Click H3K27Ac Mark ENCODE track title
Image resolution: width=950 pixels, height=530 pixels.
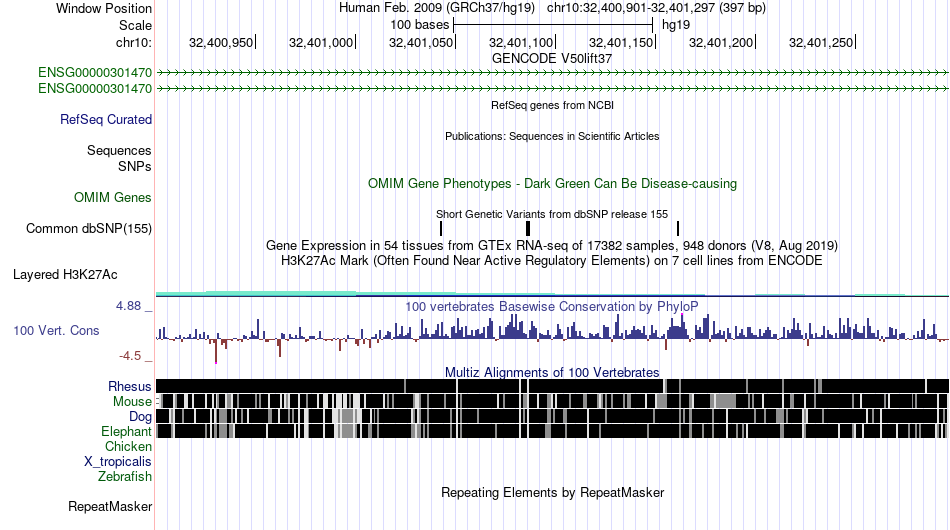552,261
